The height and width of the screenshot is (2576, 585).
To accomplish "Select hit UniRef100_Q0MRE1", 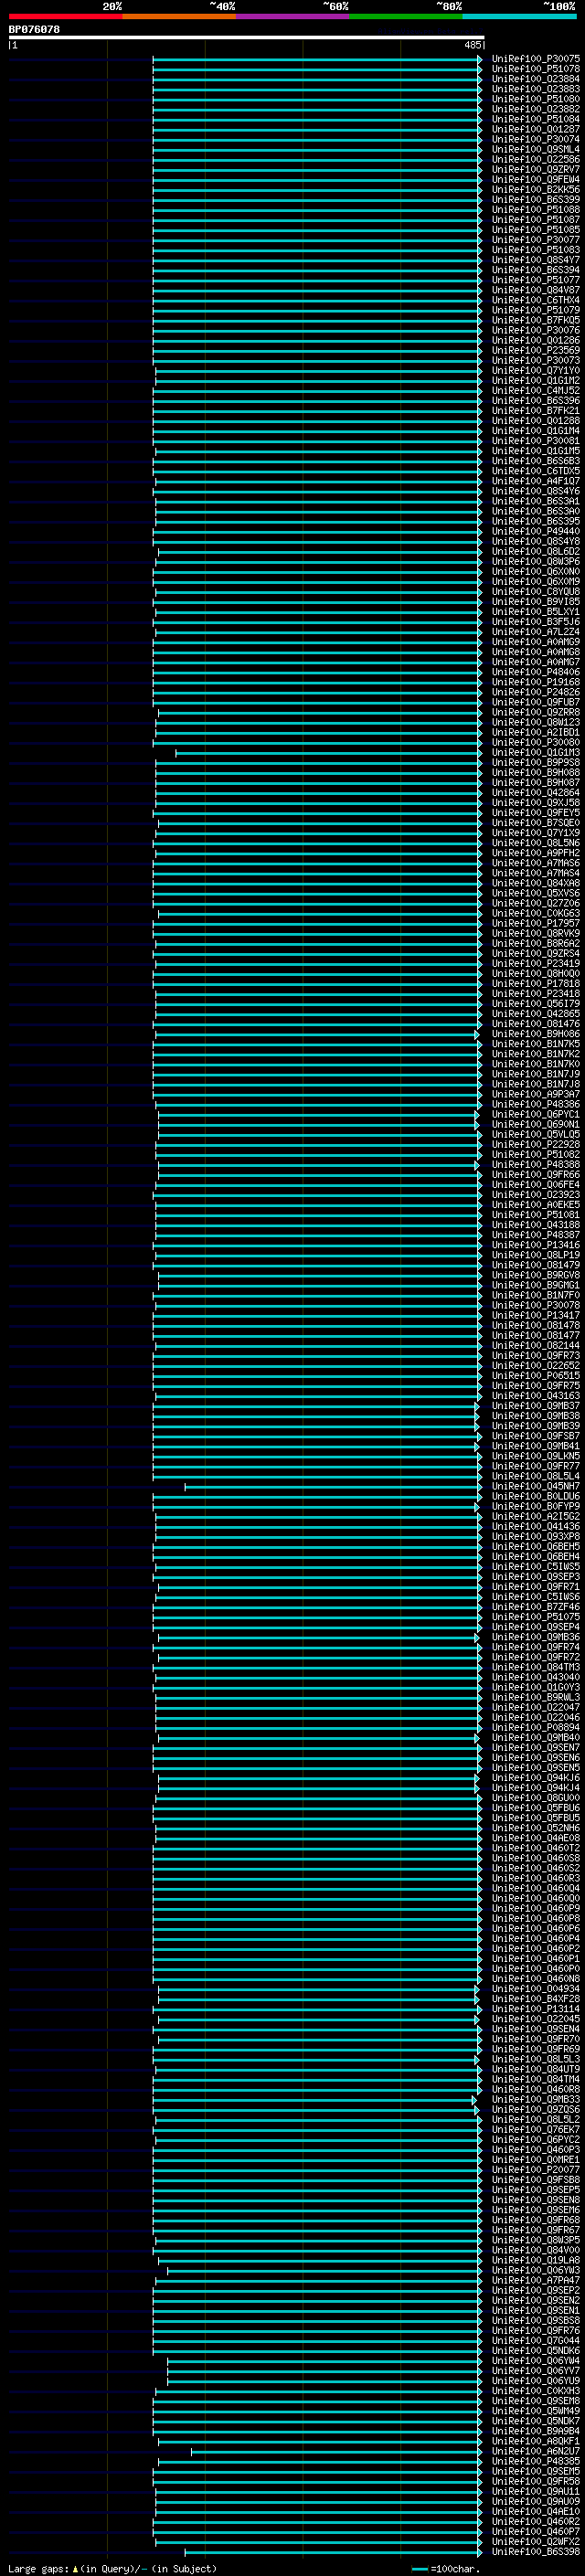I will [x=536, y=2160].
